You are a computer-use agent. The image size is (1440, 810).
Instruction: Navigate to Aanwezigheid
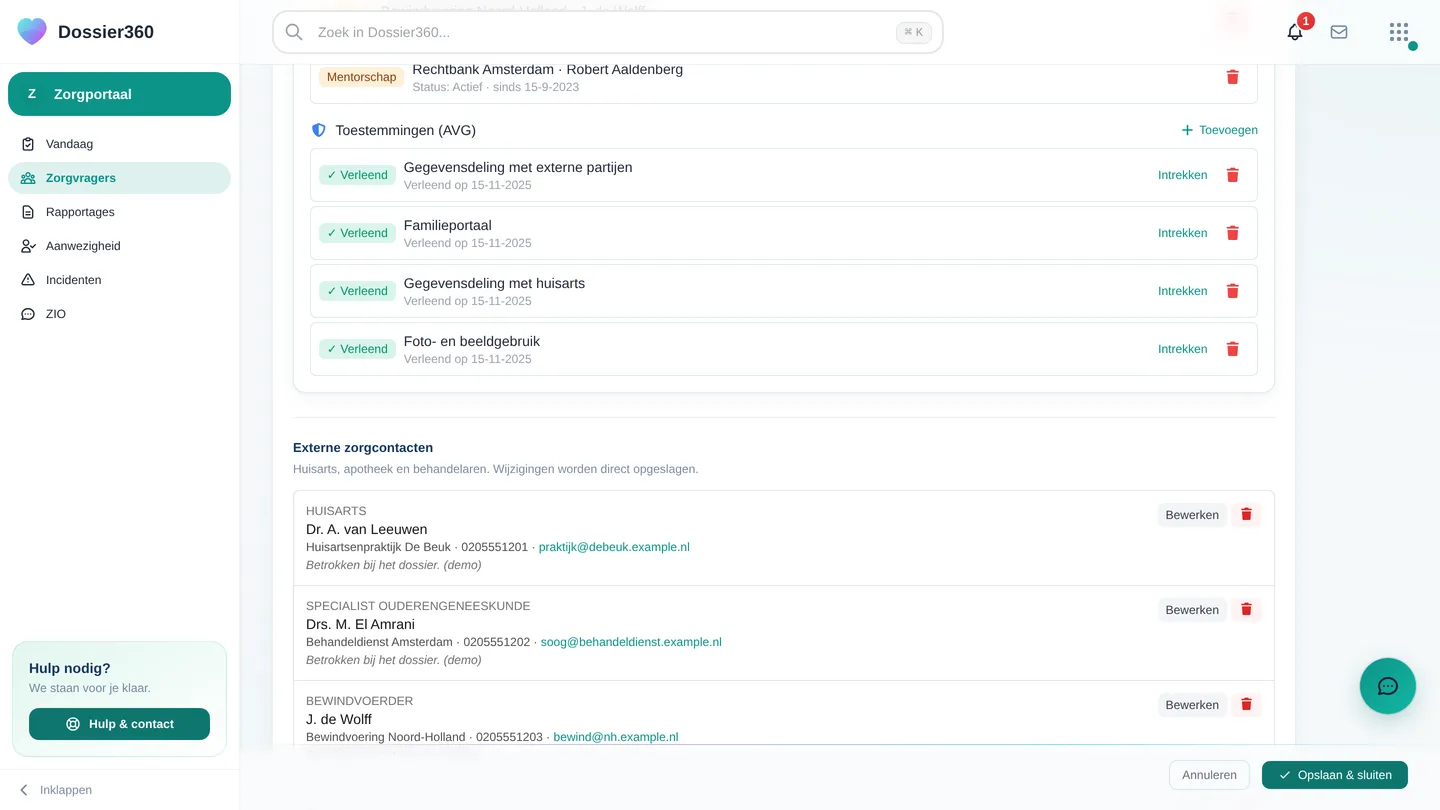[x=119, y=246]
